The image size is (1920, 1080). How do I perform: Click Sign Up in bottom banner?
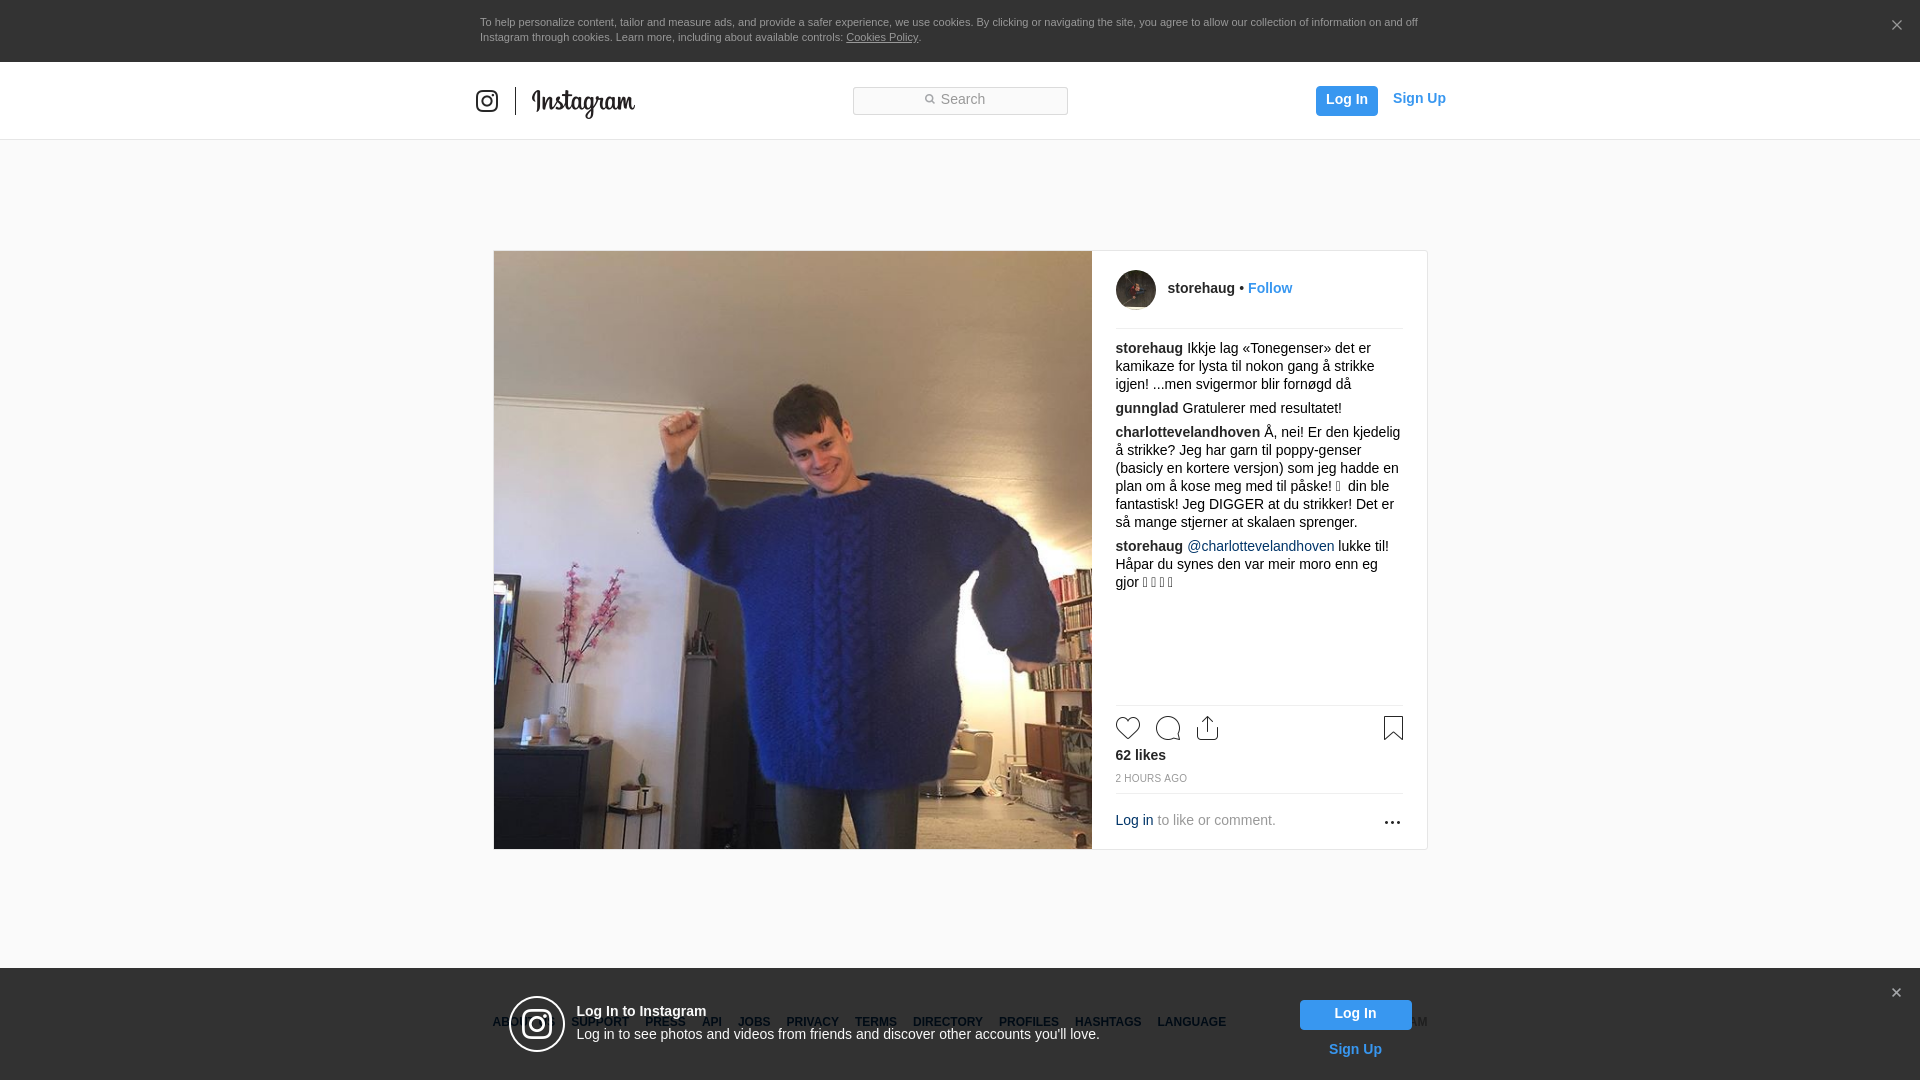pos(1354,1049)
